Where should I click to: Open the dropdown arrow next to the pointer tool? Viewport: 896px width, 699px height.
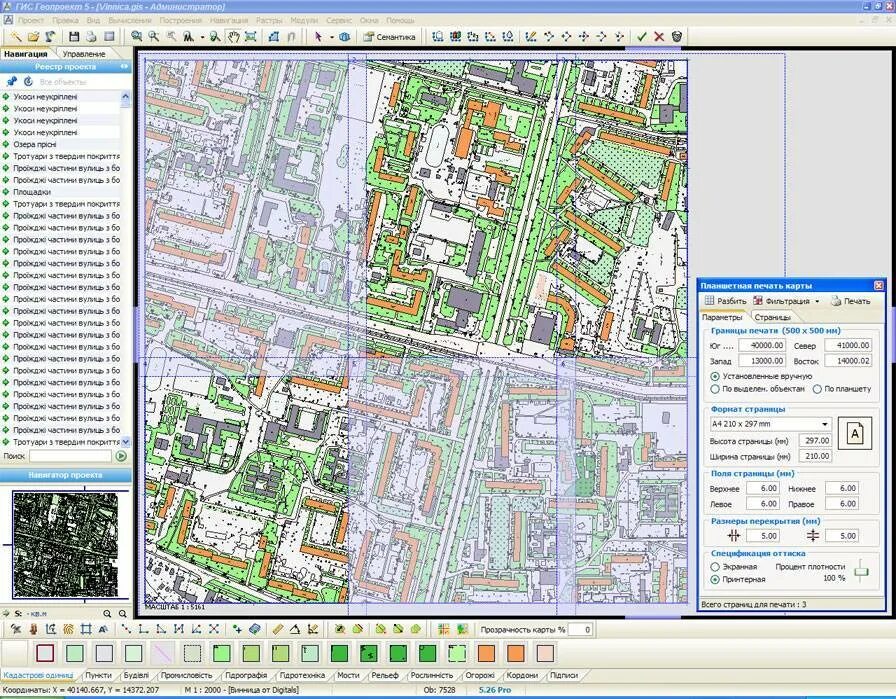331,37
